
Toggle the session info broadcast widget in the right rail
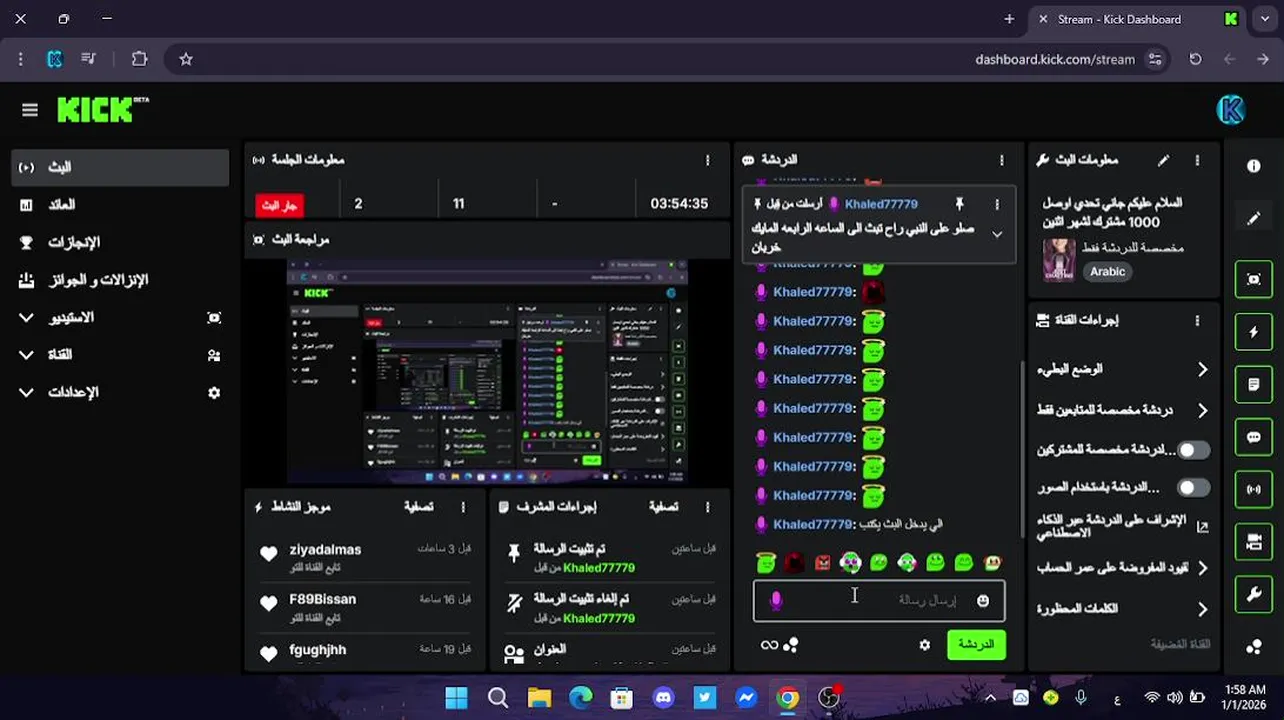(x=1253, y=490)
